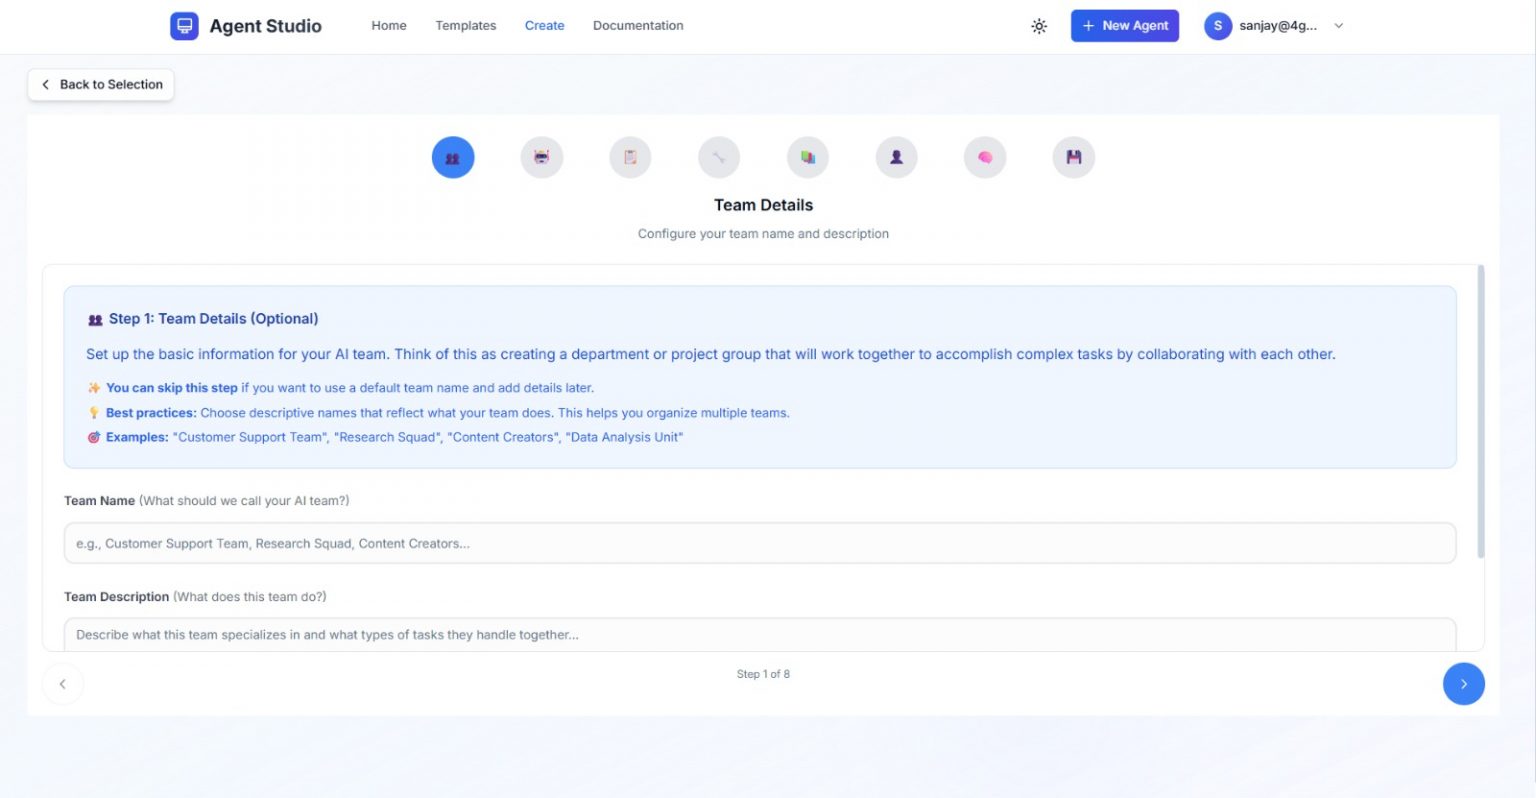Open the wrench tools step

coord(718,157)
